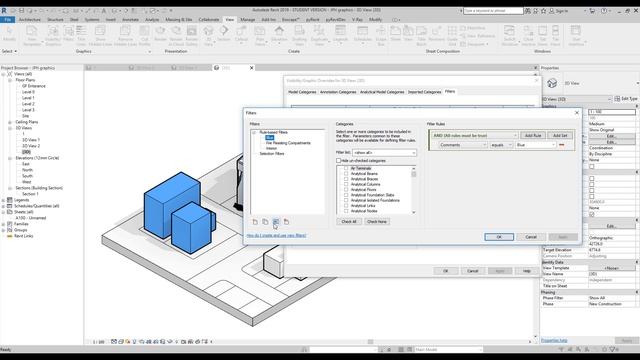Select Fire Resisting Compartments filter
The image size is (640, 360).
click(x=288, y=143)
